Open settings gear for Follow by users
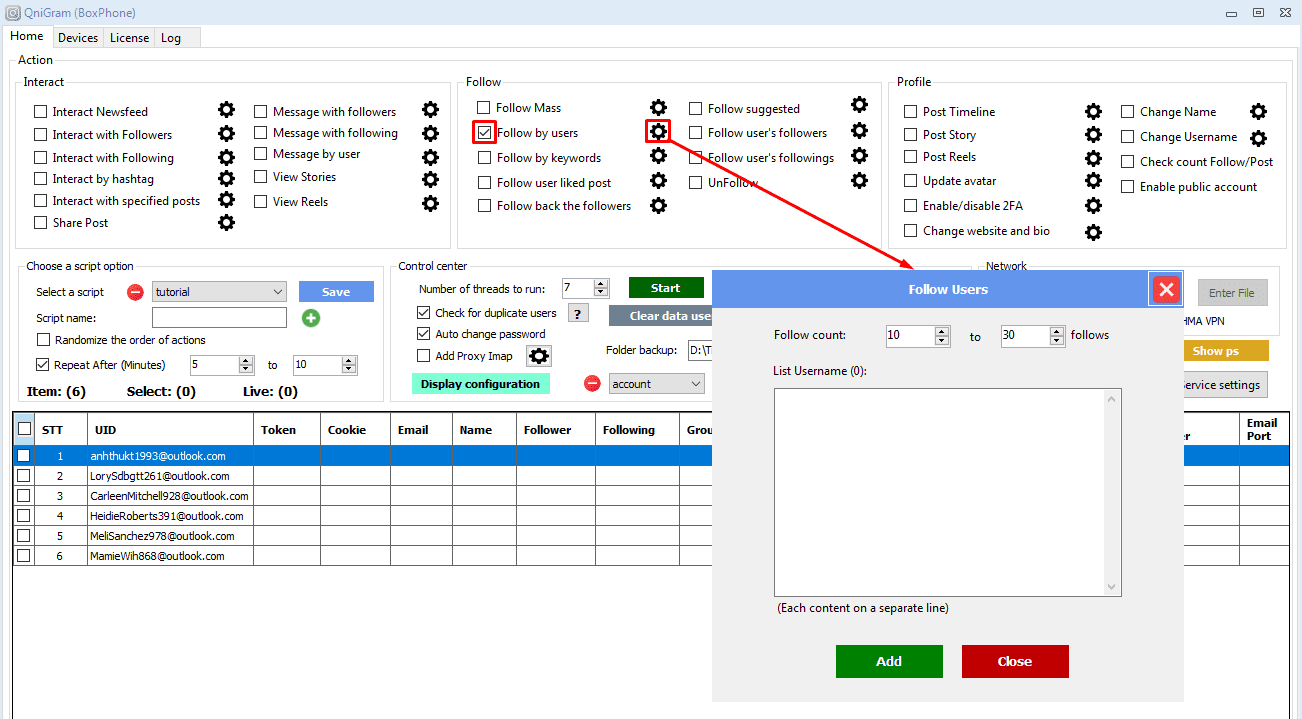Image resolution: width=1302 pixels, height=719 pixels. tap(658, 132)
